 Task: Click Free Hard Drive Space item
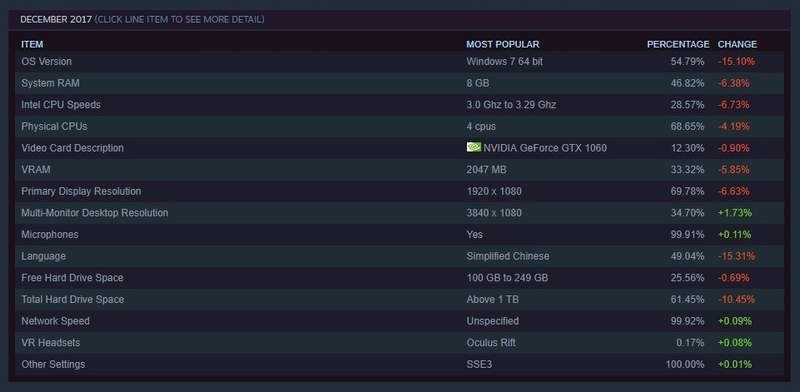point(399,278)
